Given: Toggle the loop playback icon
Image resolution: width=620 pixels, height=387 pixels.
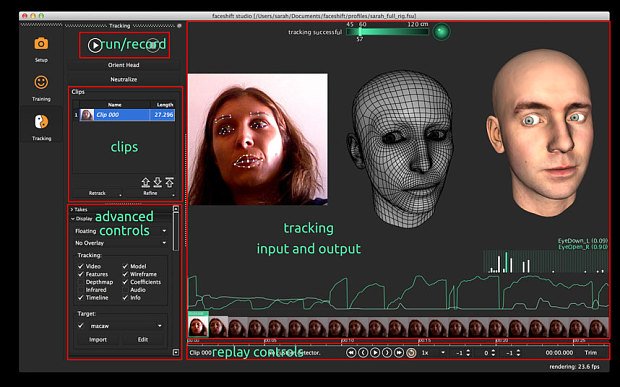Looking at the screenshot, I should point(411,352).
